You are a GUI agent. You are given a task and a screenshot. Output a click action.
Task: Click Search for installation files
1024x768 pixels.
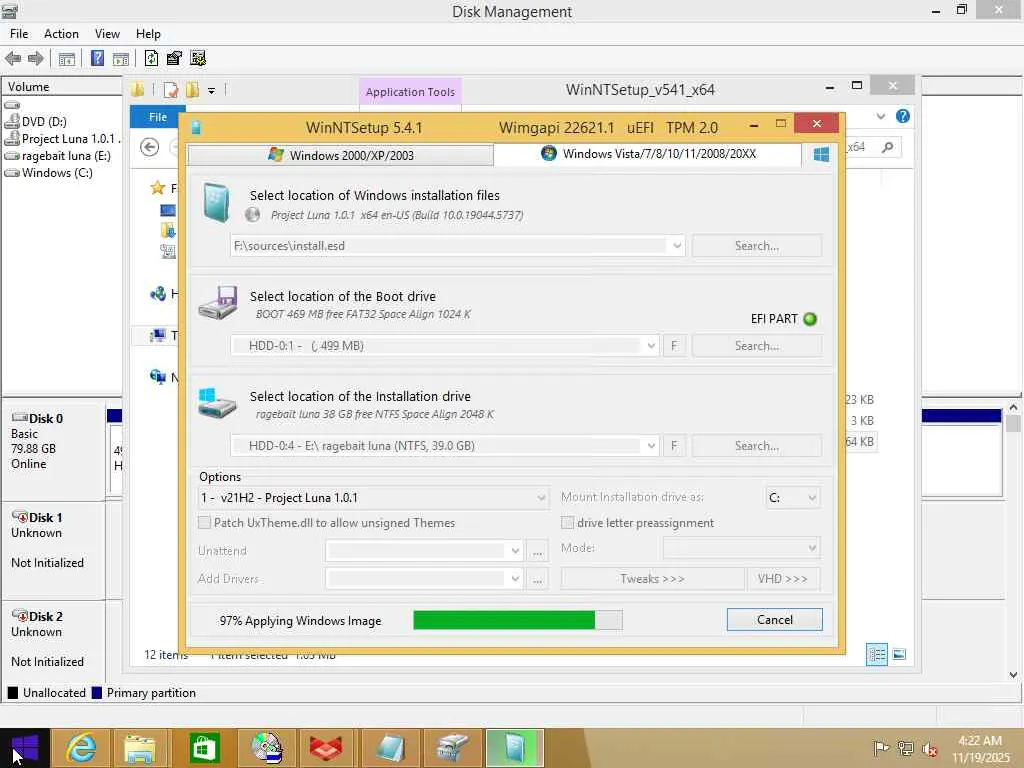click(757, 246)
